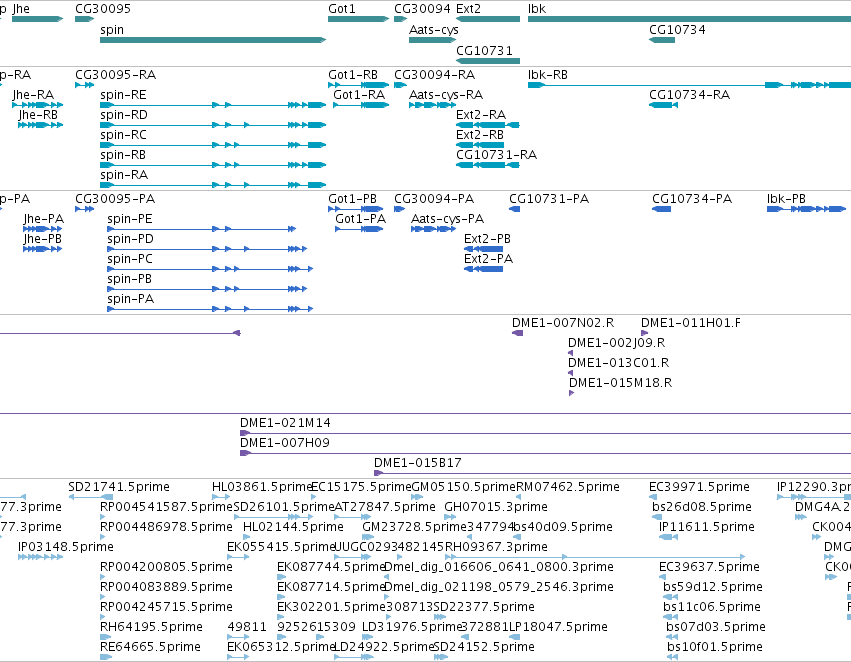
Task: Select the LP18047.5prime EST label
Action: pyautogui.click(x=558, y=627)
